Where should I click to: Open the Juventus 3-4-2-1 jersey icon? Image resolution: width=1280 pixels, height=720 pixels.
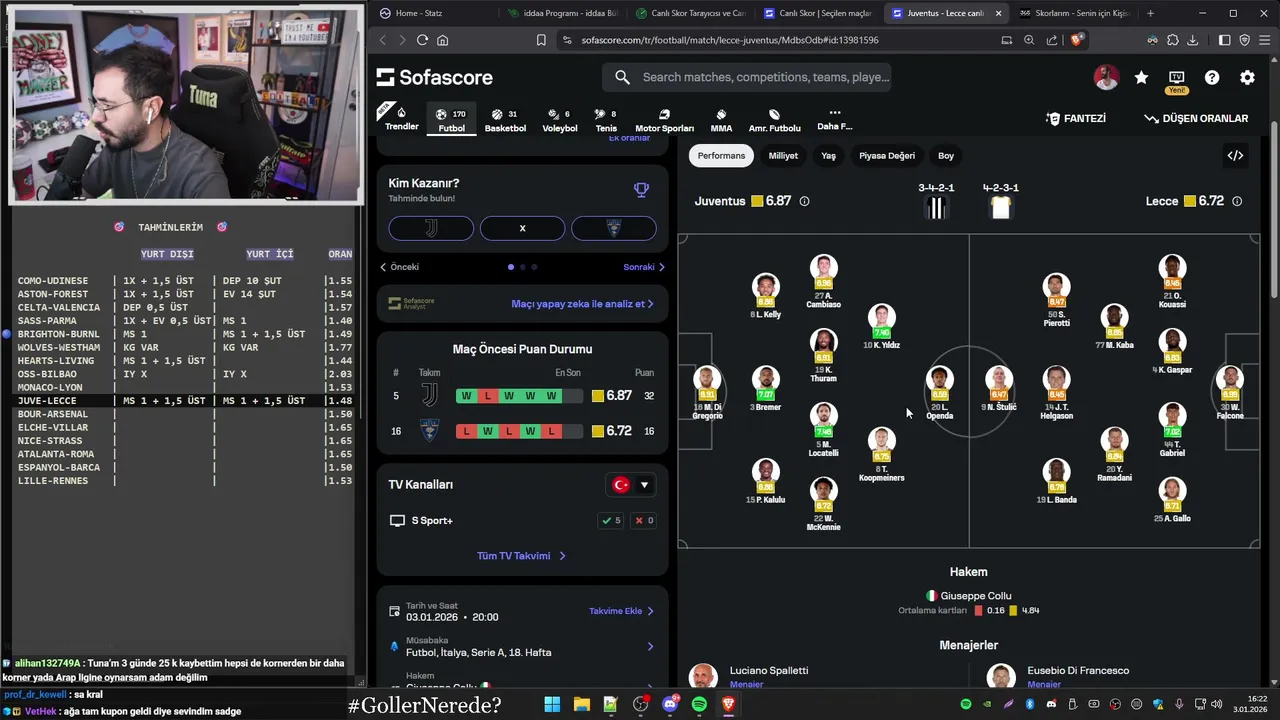[x=936, y=207]
